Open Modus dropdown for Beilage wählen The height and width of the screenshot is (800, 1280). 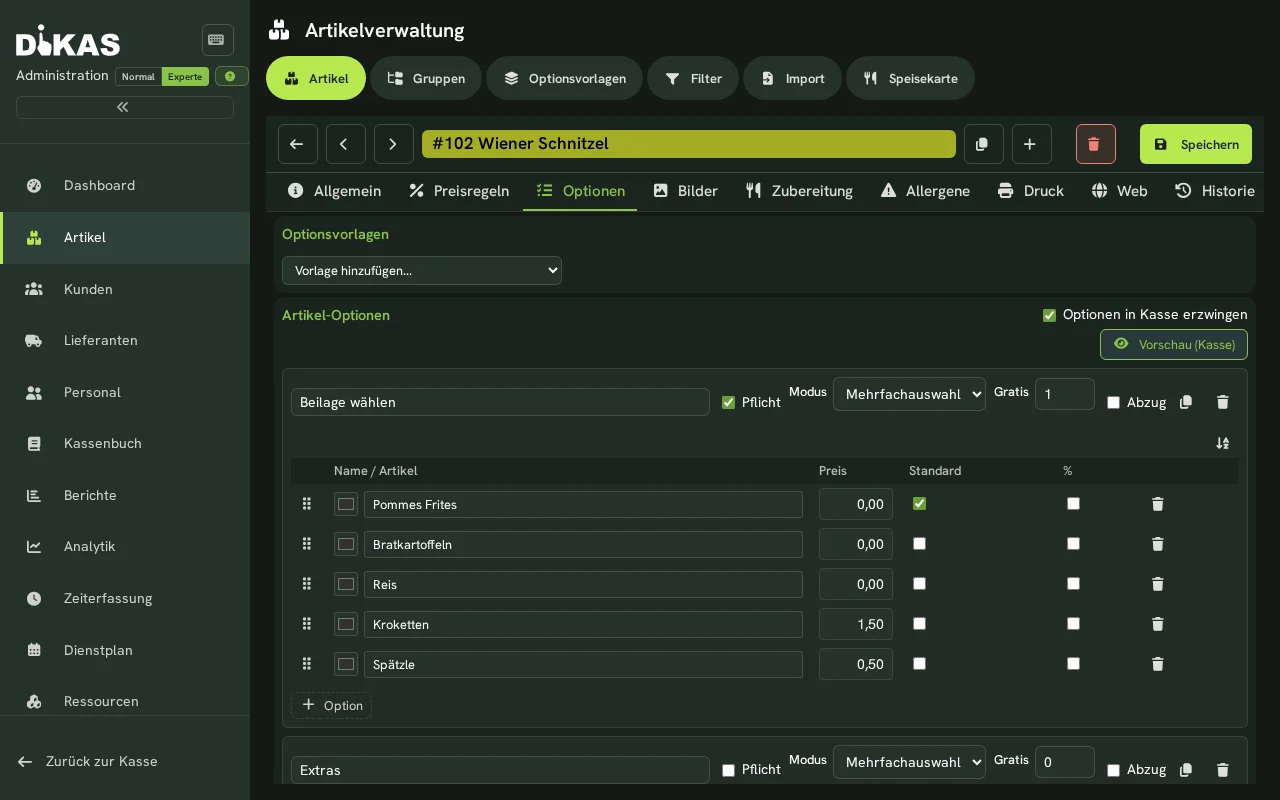(x=909, y=394)
